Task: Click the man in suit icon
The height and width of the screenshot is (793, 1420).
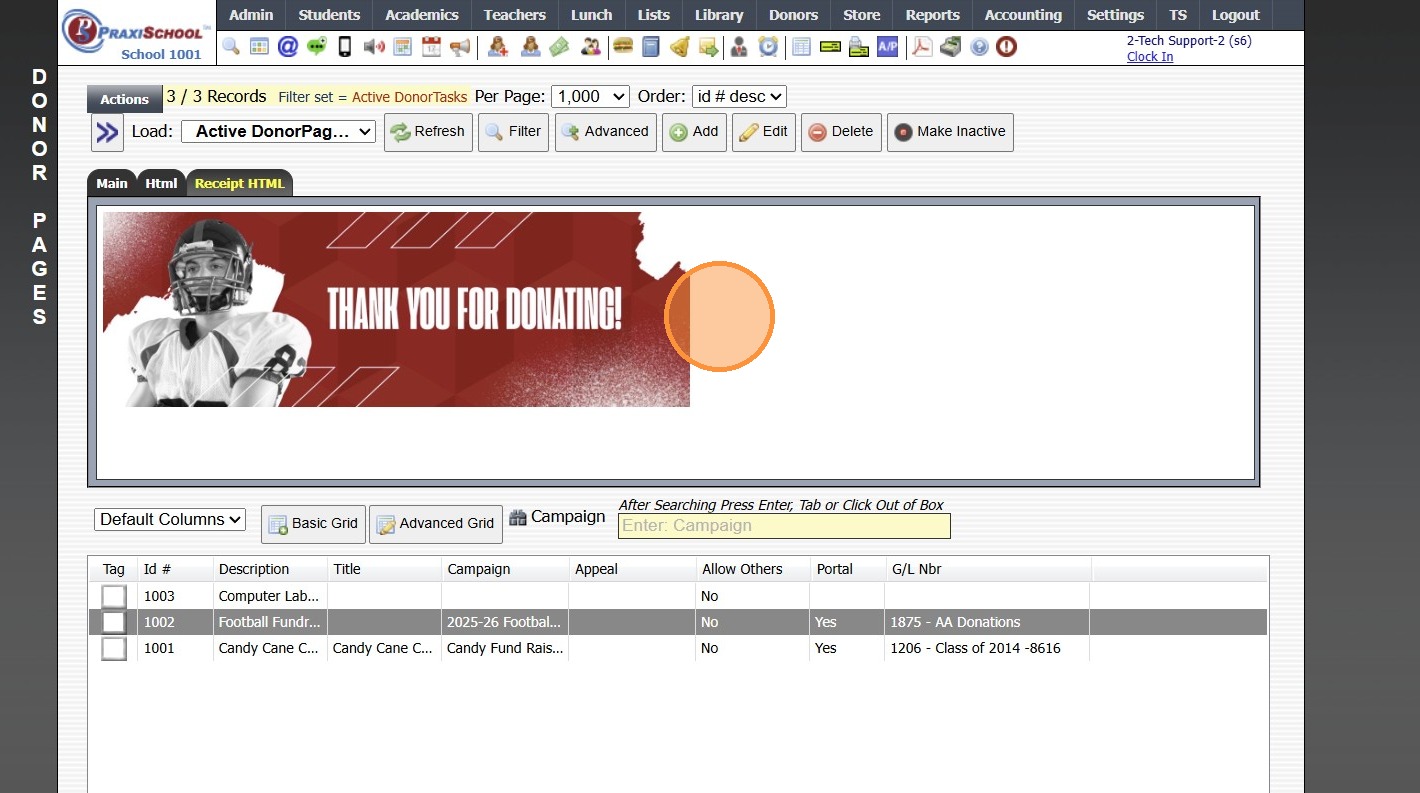Action: click(739, 46)
